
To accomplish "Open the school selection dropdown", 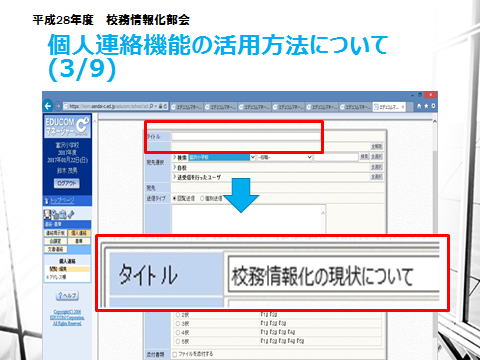I will tap(222, 157).
